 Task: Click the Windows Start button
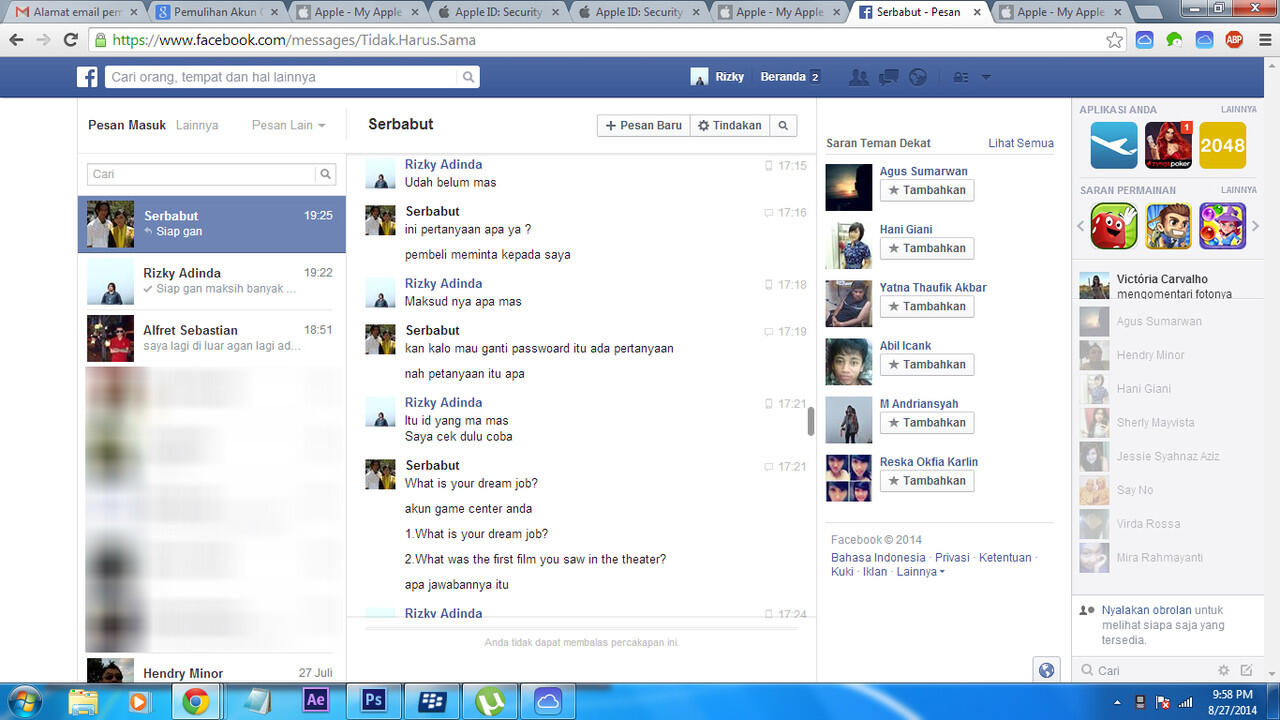[x=22, y=700]
